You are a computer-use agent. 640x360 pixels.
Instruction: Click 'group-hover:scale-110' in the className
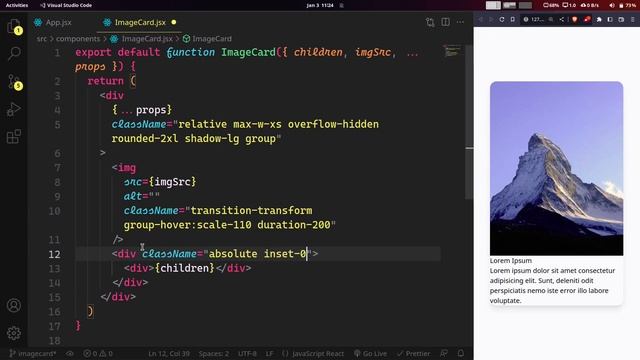point(187,225)
